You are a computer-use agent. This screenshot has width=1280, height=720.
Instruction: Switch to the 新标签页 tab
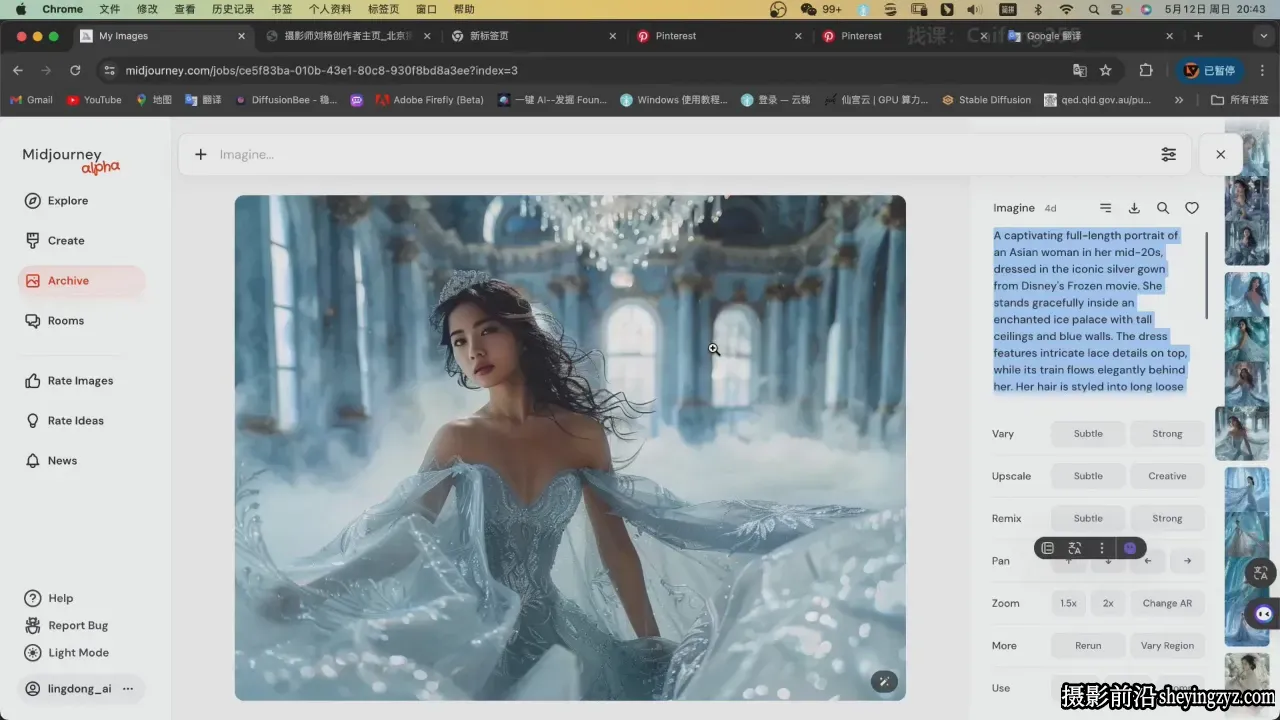pyautogui.click(x=534, y=36)
